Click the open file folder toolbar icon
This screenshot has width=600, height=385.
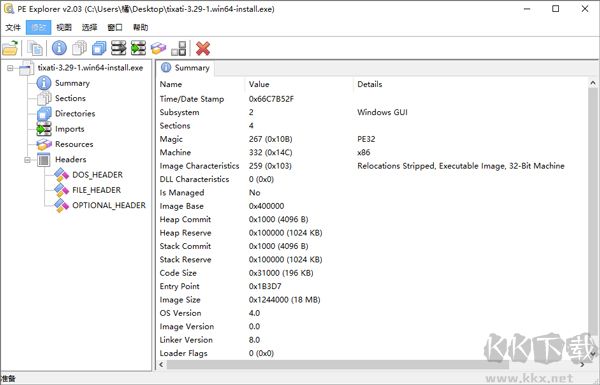pos(10,48)
